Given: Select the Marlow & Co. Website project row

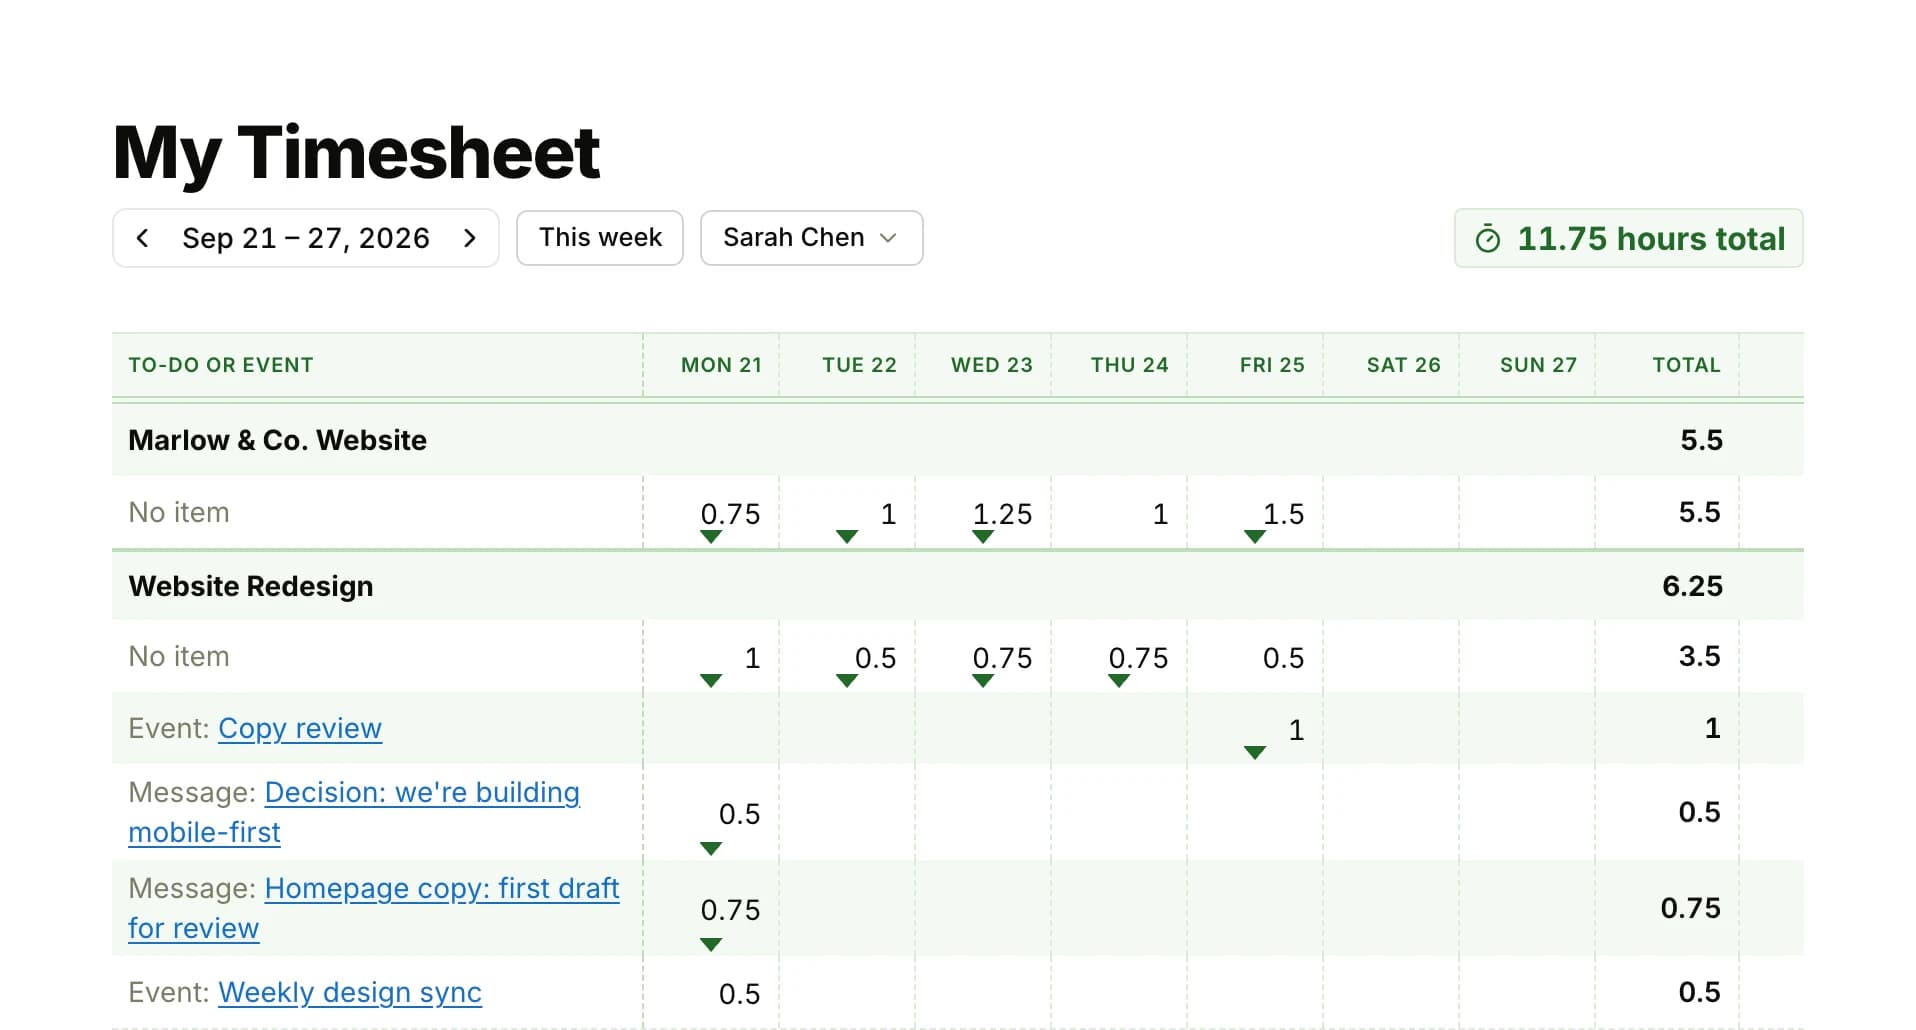Looking at the screenshot, I should (957, 440).
